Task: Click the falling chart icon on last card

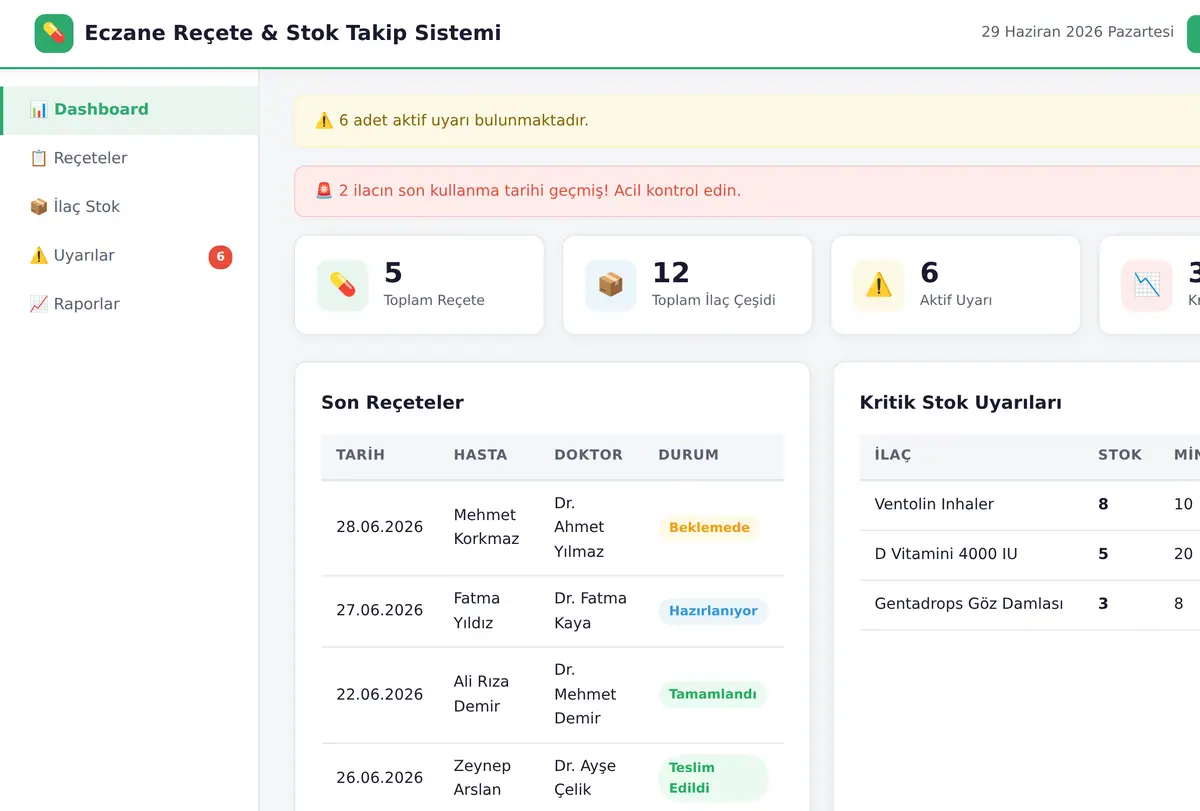Action: tap(1147, 285)
